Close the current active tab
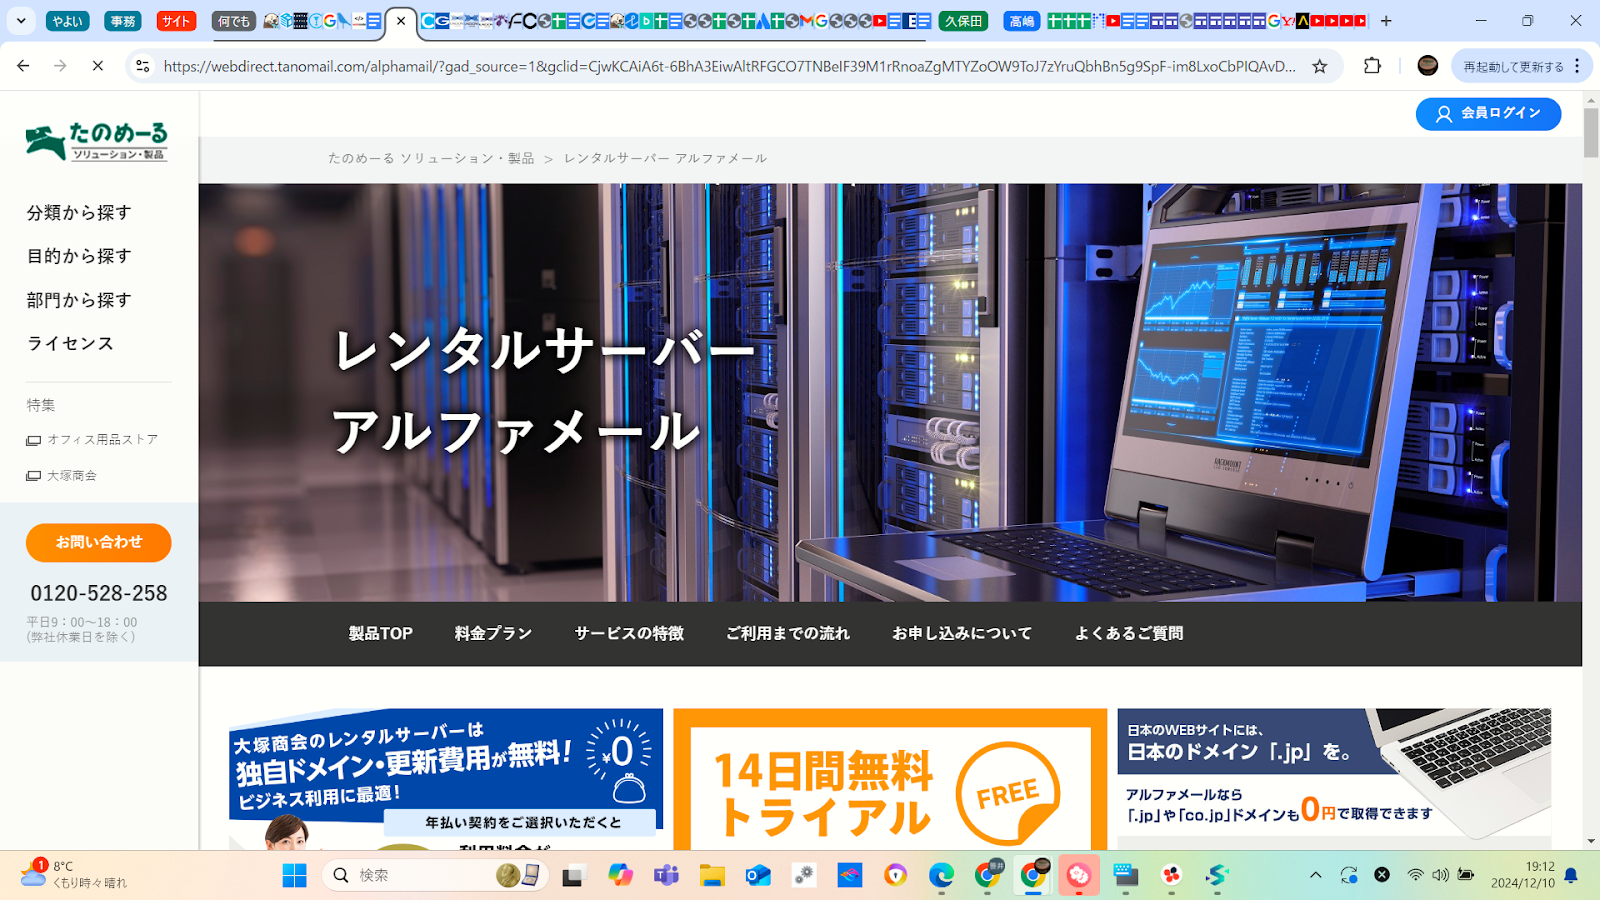This screenshot has height=900, width=1600. 401,21
